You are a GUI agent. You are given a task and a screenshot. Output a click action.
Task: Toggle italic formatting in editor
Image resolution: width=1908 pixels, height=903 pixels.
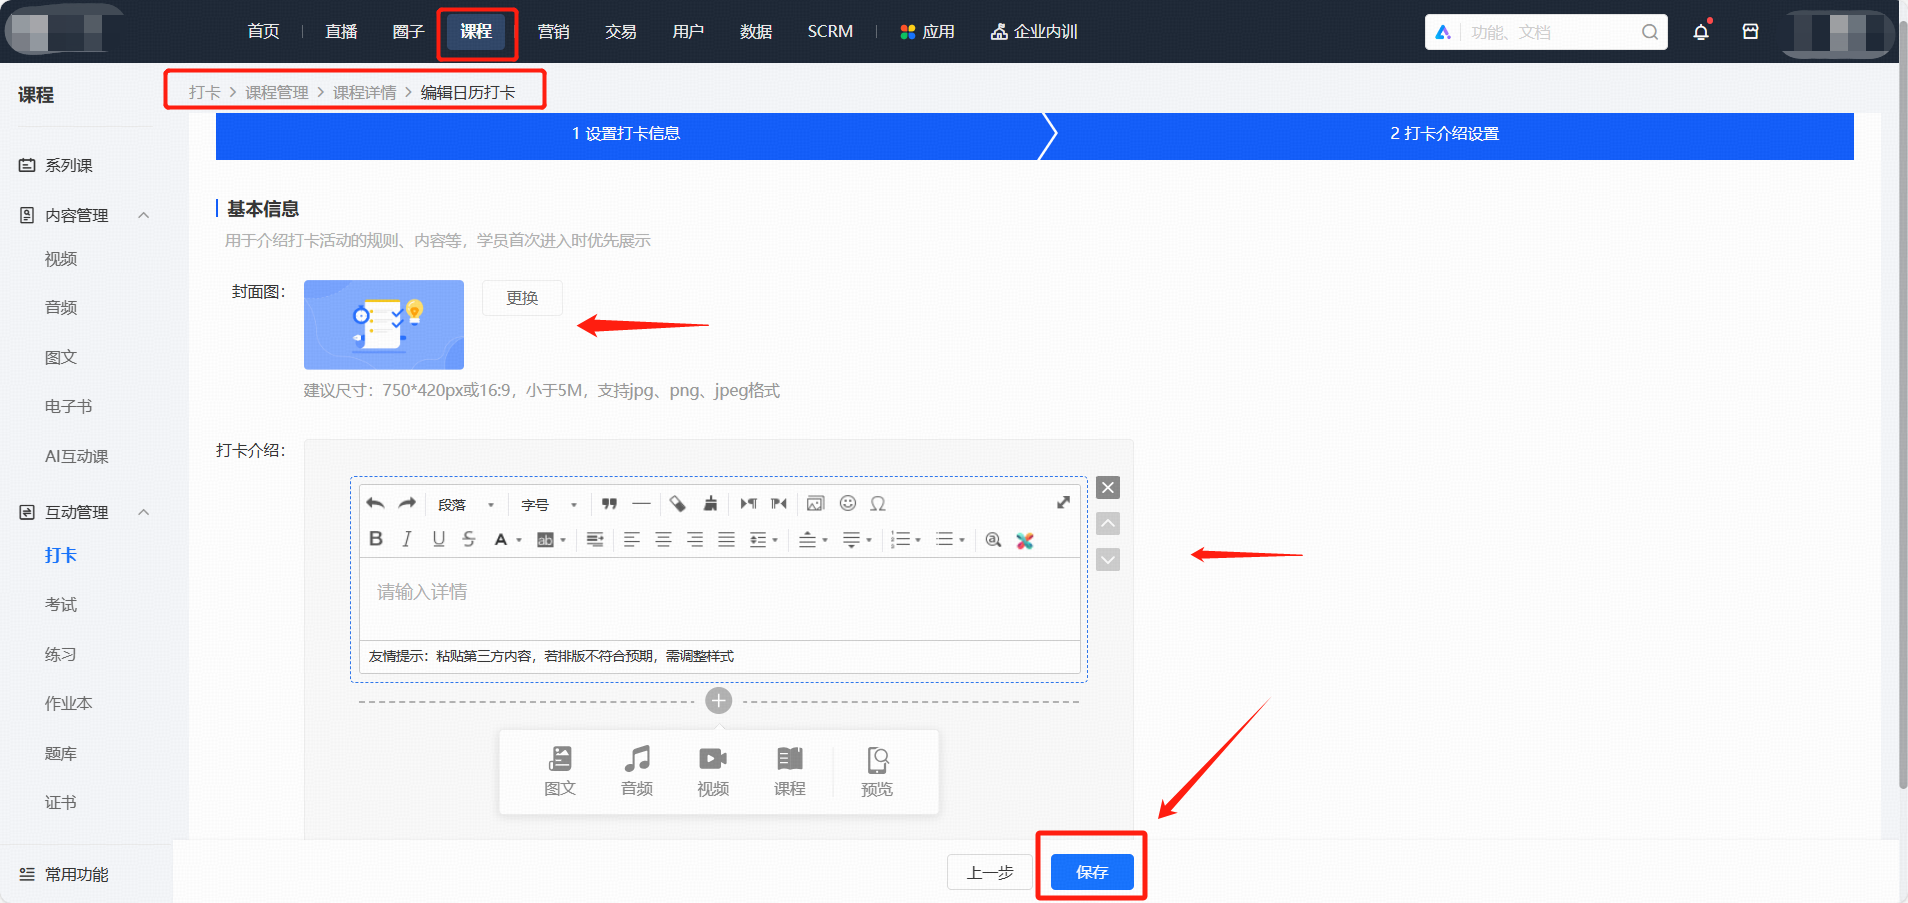point(407,539)
